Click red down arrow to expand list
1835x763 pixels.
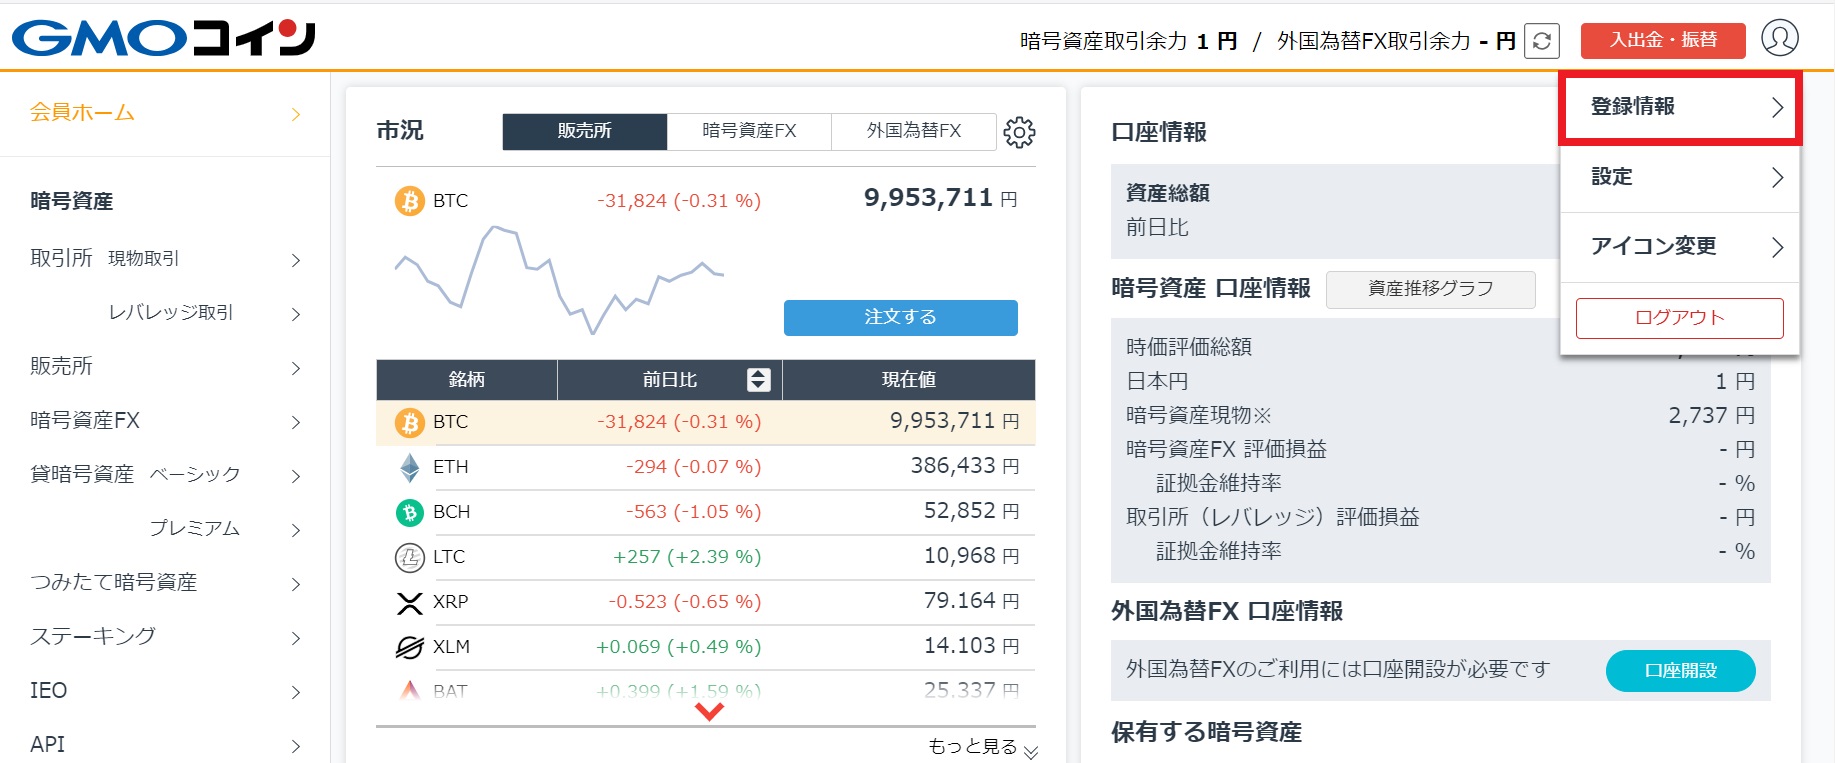point(709,712)
